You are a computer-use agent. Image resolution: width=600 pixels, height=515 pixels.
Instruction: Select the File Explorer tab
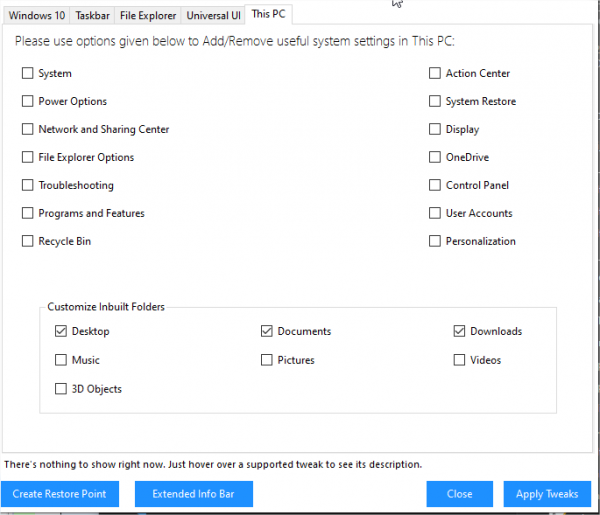(x=148, y=16)
